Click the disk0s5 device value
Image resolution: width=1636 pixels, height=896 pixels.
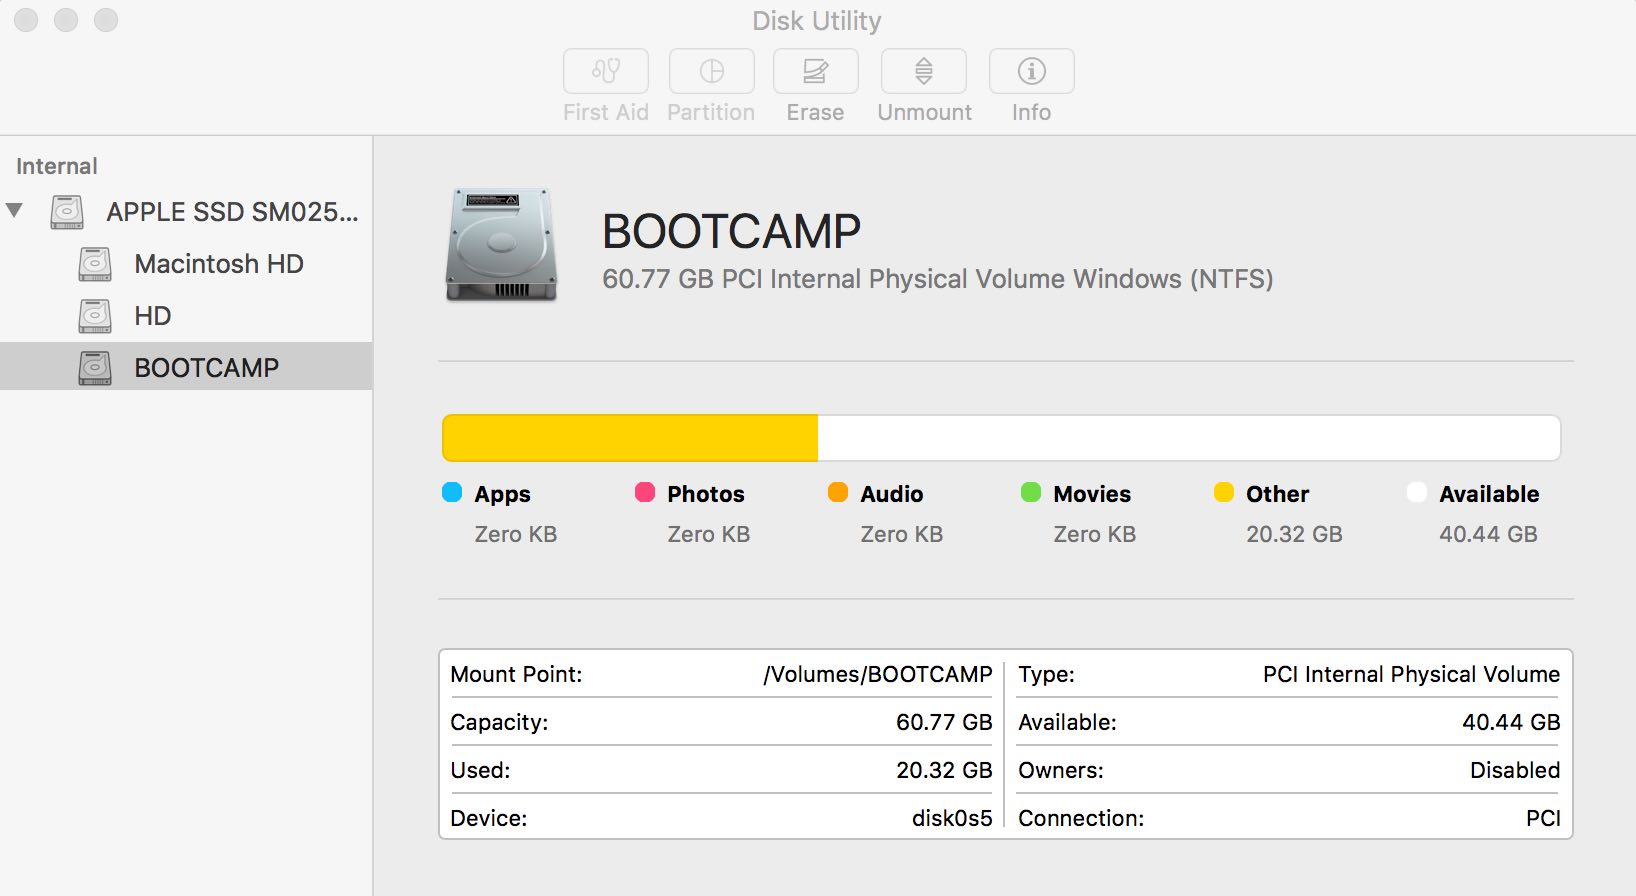click(952, 818)
